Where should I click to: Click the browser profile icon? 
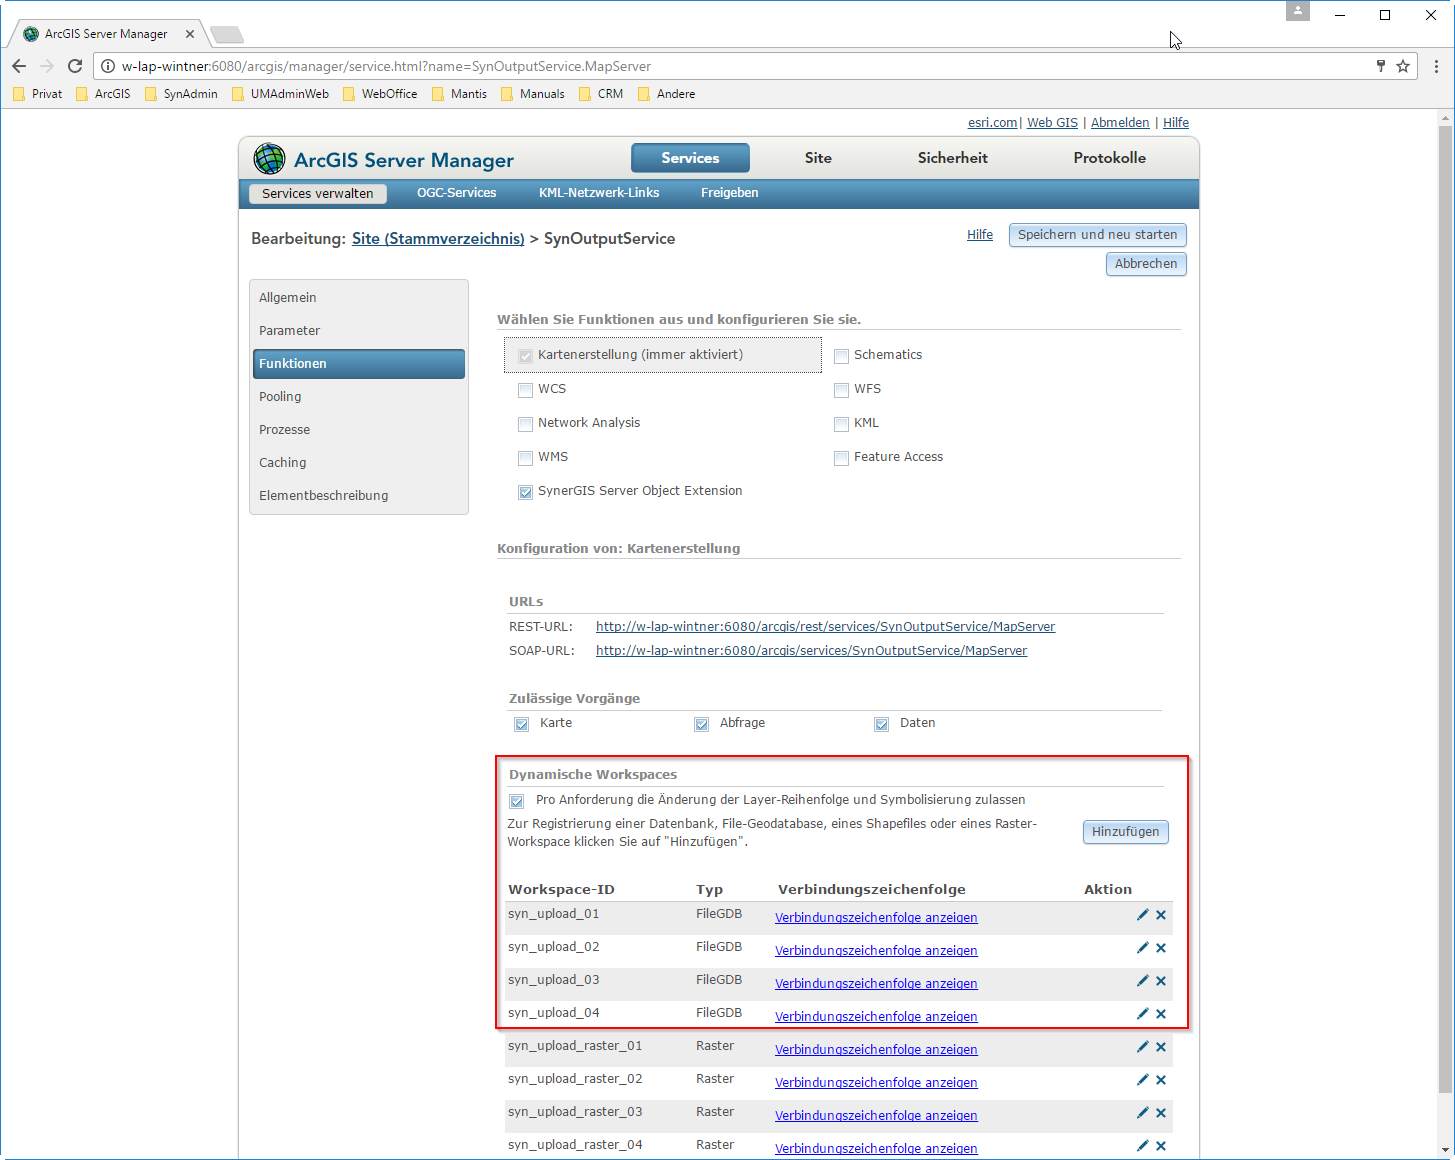pyautogui.click(x=1297, y=11)
